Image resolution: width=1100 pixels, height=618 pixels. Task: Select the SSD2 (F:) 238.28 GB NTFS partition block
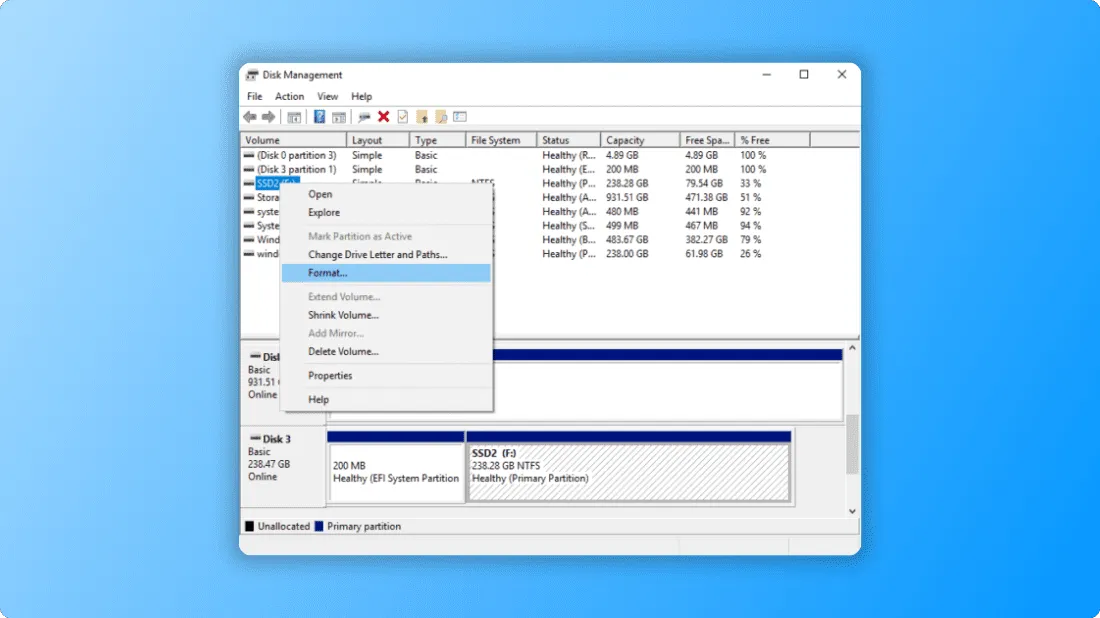click(629, 467)
